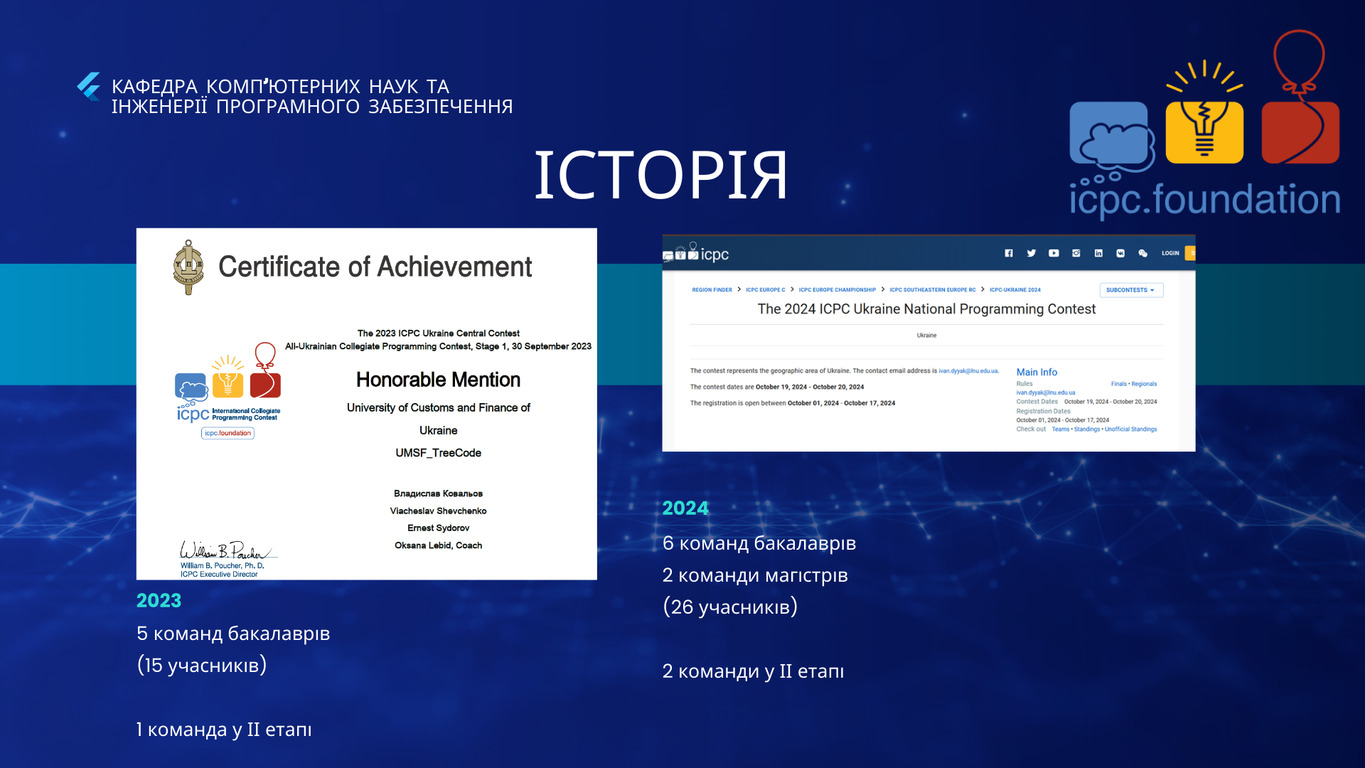Screen dimensions: 1365x768
Task: Click University of Customs and Finance text
Action: coord(438,408)
